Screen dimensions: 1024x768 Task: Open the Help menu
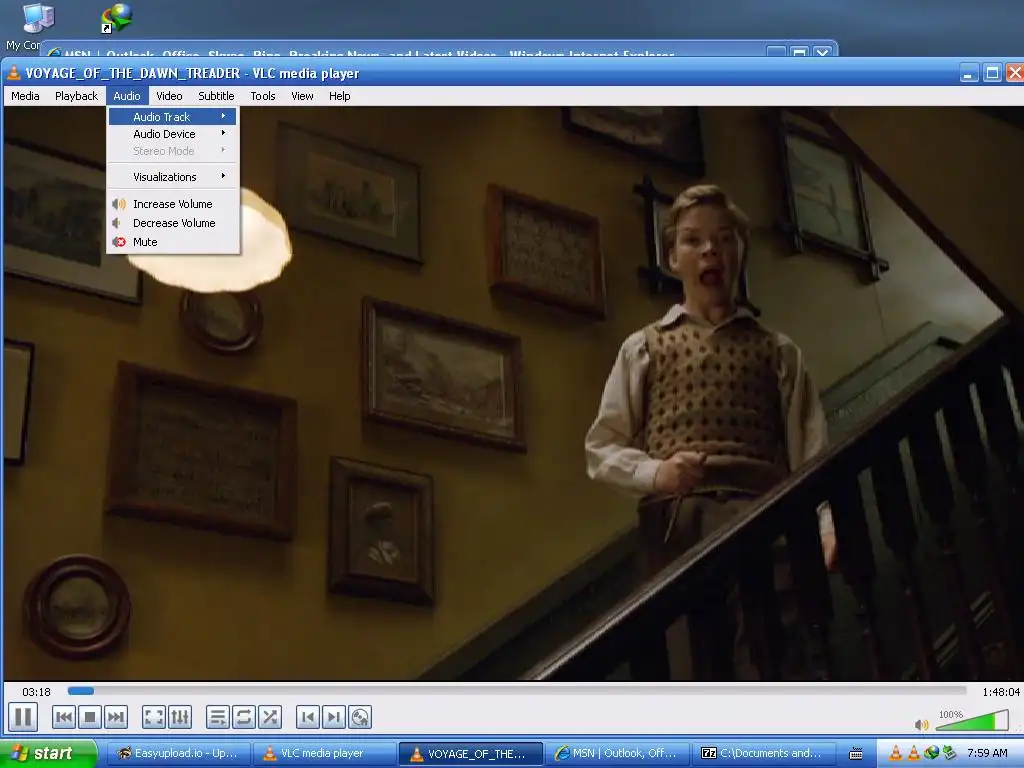click(340, 96)
